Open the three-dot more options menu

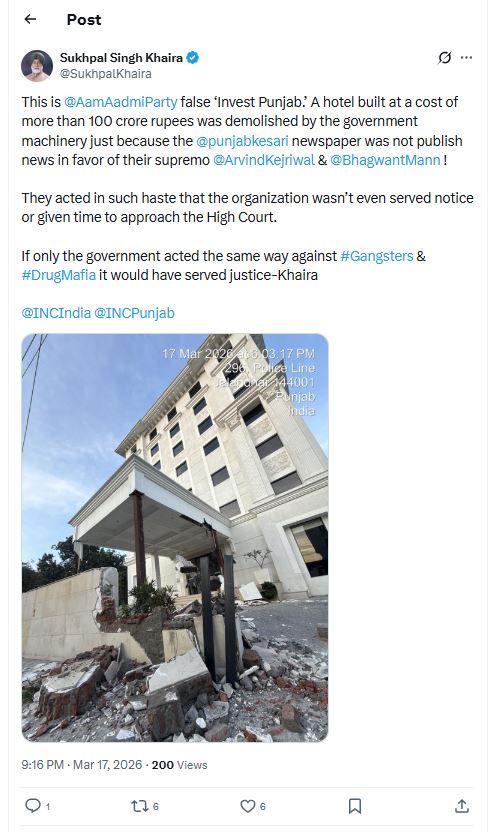tap(467, 57)
